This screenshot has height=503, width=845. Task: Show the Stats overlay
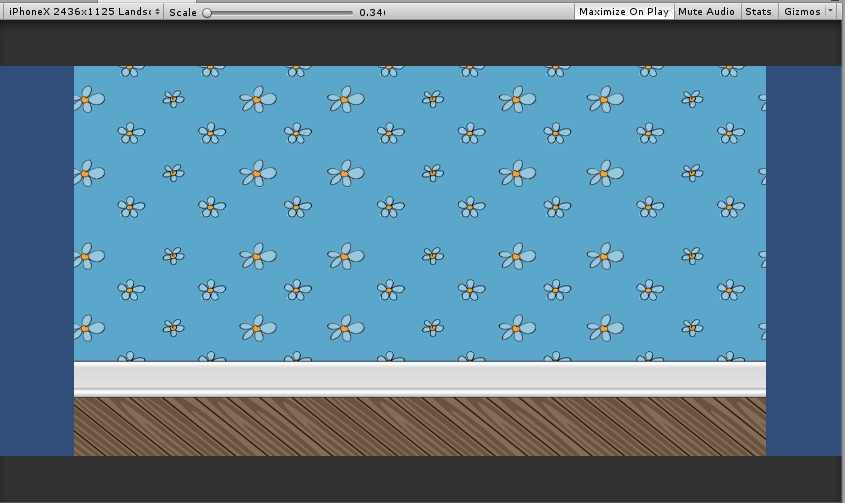[758, 12]
